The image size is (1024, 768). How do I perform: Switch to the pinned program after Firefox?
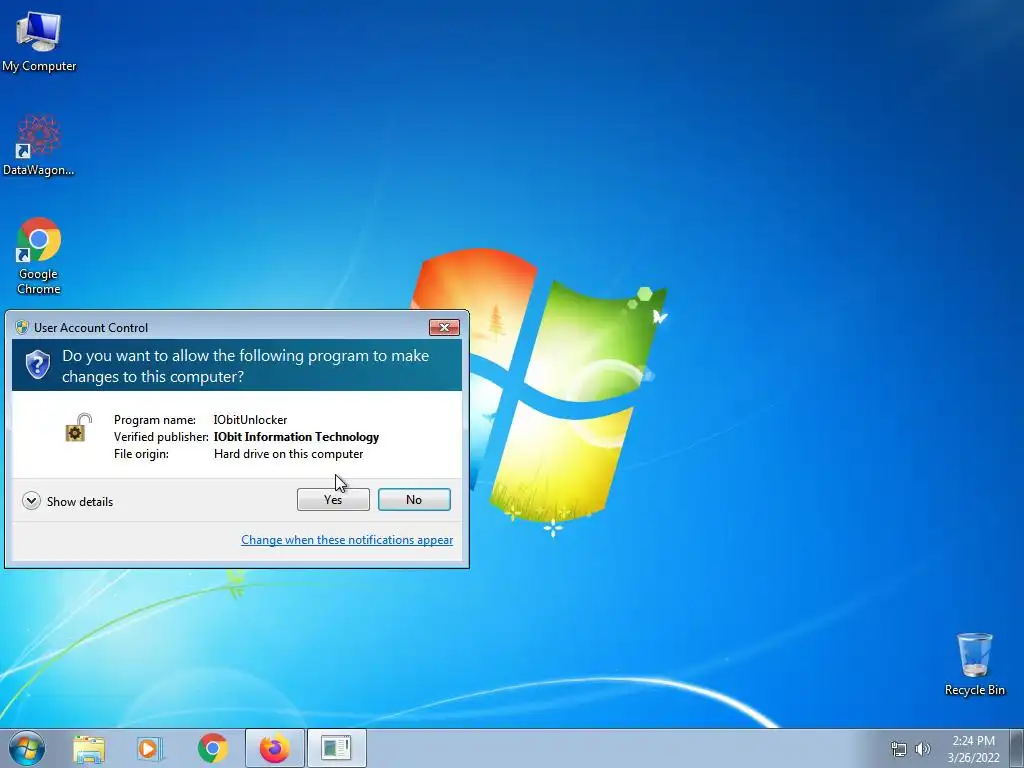[336, 748]
